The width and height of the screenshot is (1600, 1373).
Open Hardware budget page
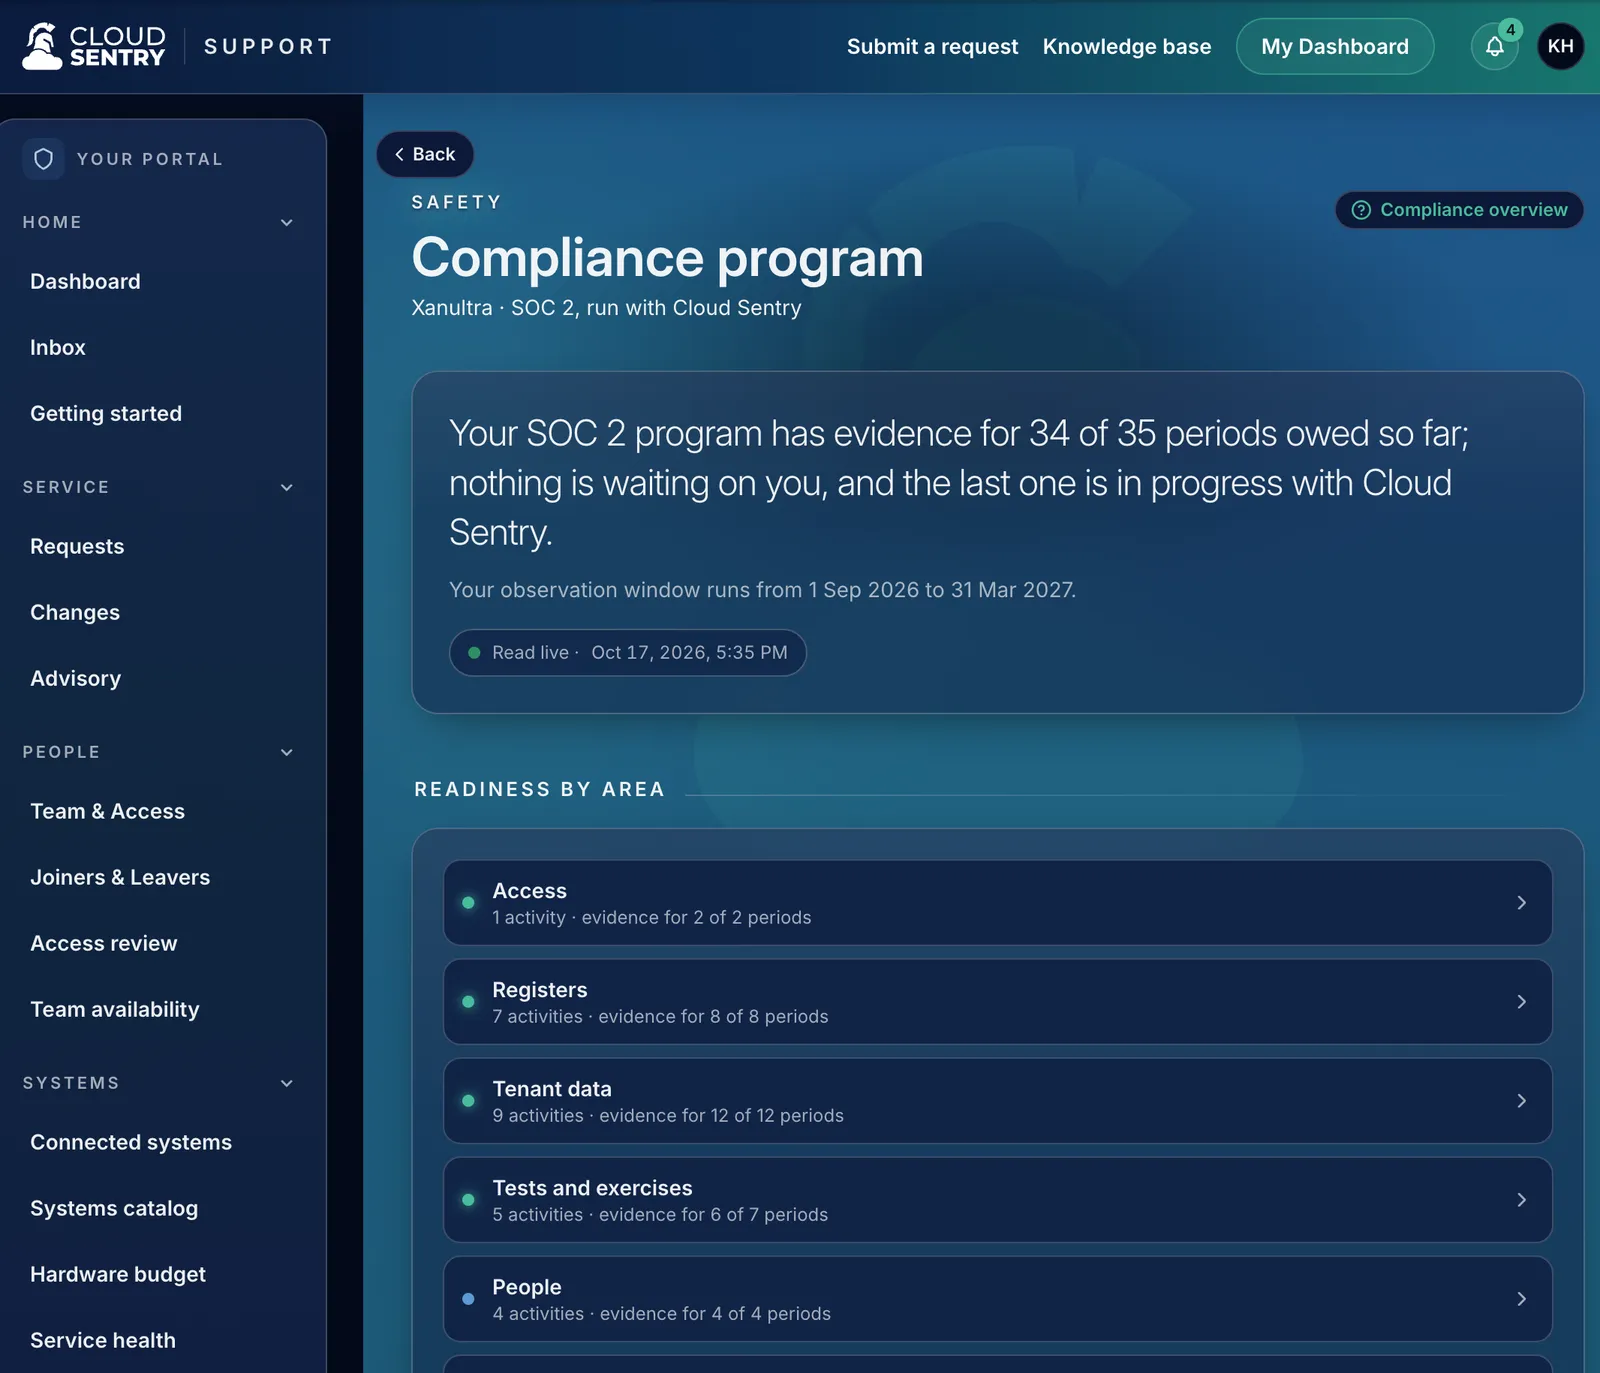click(x=118, y=1274)
